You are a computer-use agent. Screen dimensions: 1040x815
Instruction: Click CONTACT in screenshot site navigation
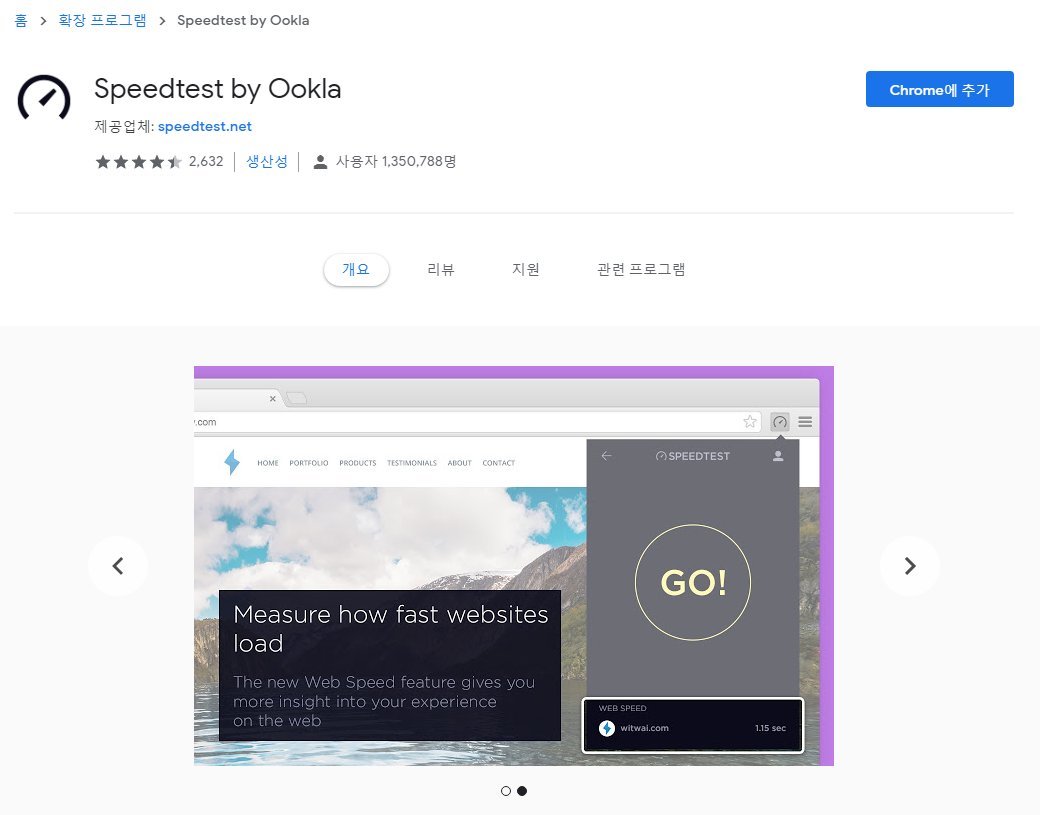click(x=499, y=463)
